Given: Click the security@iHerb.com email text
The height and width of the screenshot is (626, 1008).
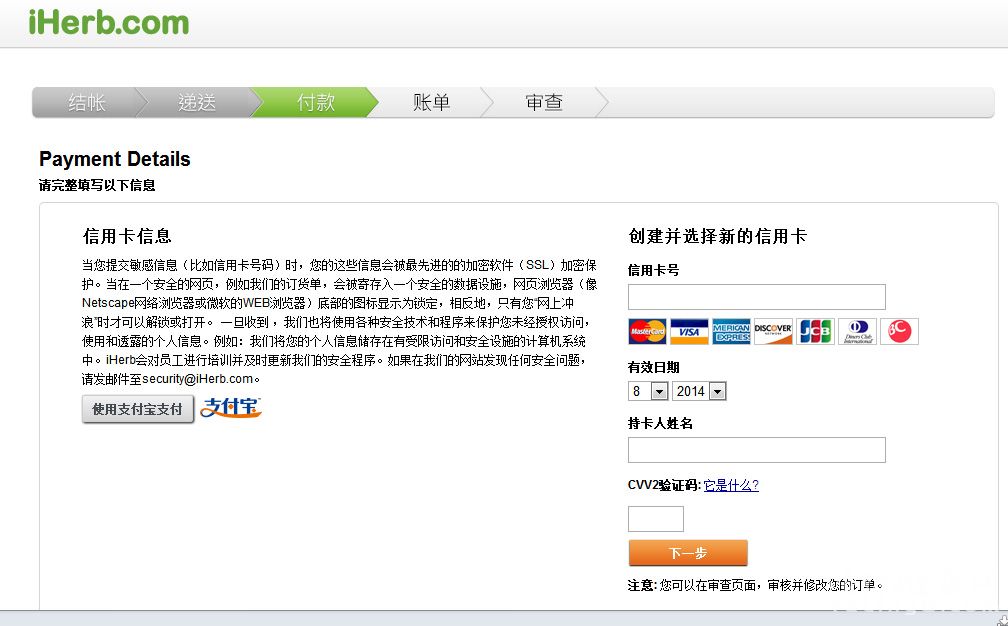Looking at the screenshot, I should pos(197,379).
